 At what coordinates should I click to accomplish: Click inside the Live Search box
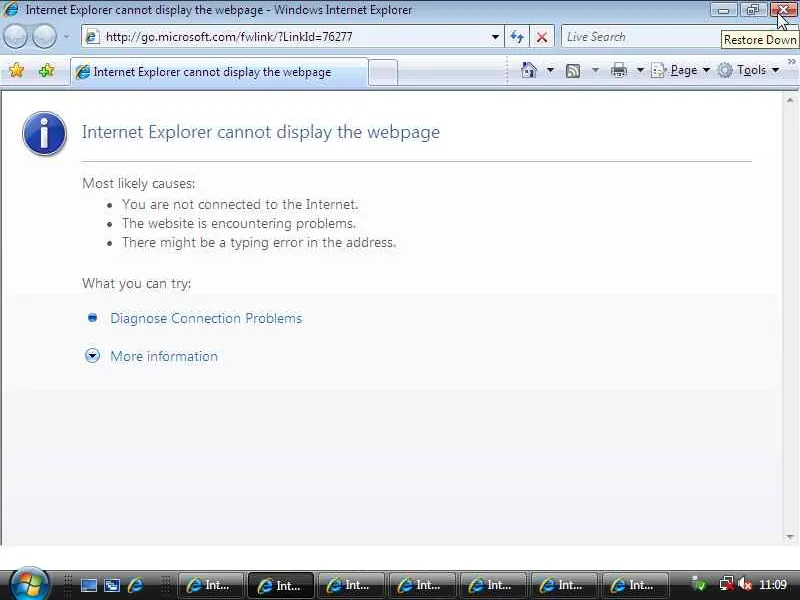(640, 37)
